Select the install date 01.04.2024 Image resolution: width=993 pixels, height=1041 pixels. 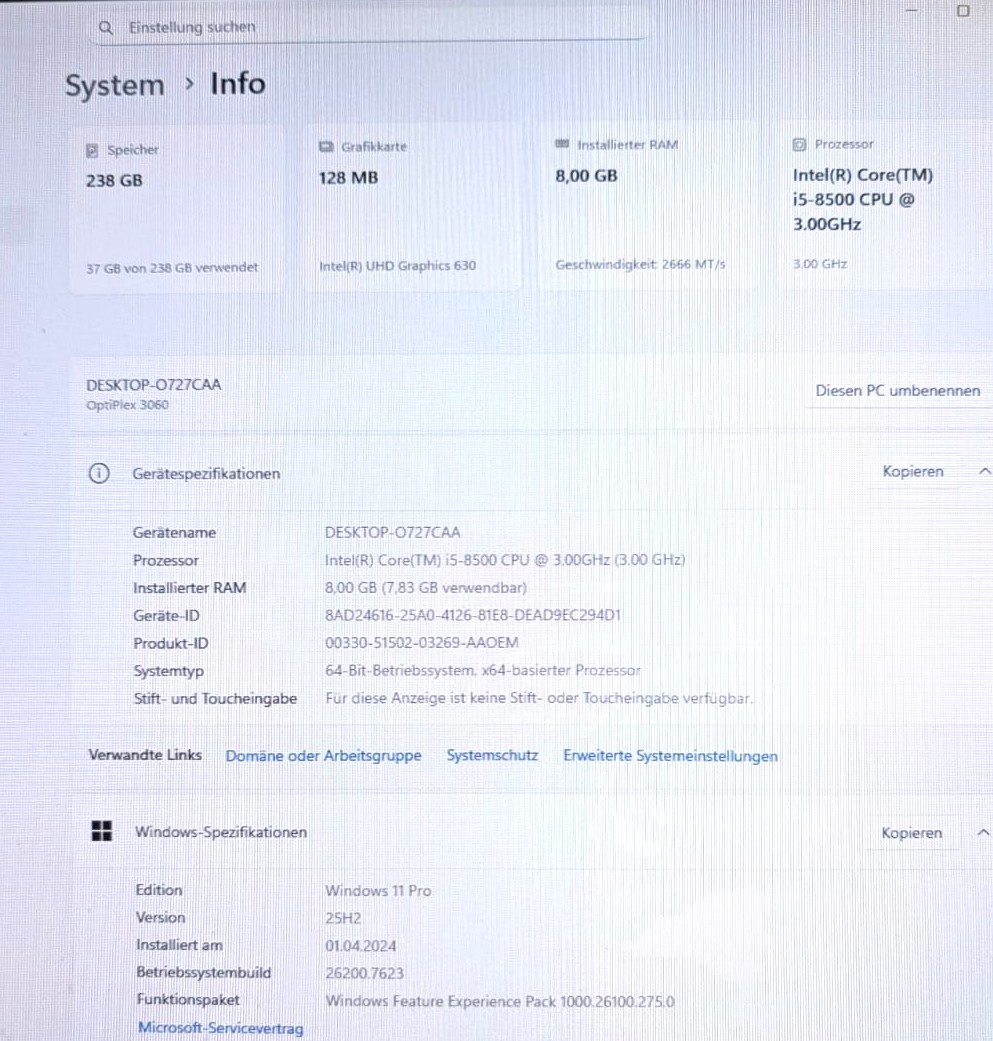360,946
